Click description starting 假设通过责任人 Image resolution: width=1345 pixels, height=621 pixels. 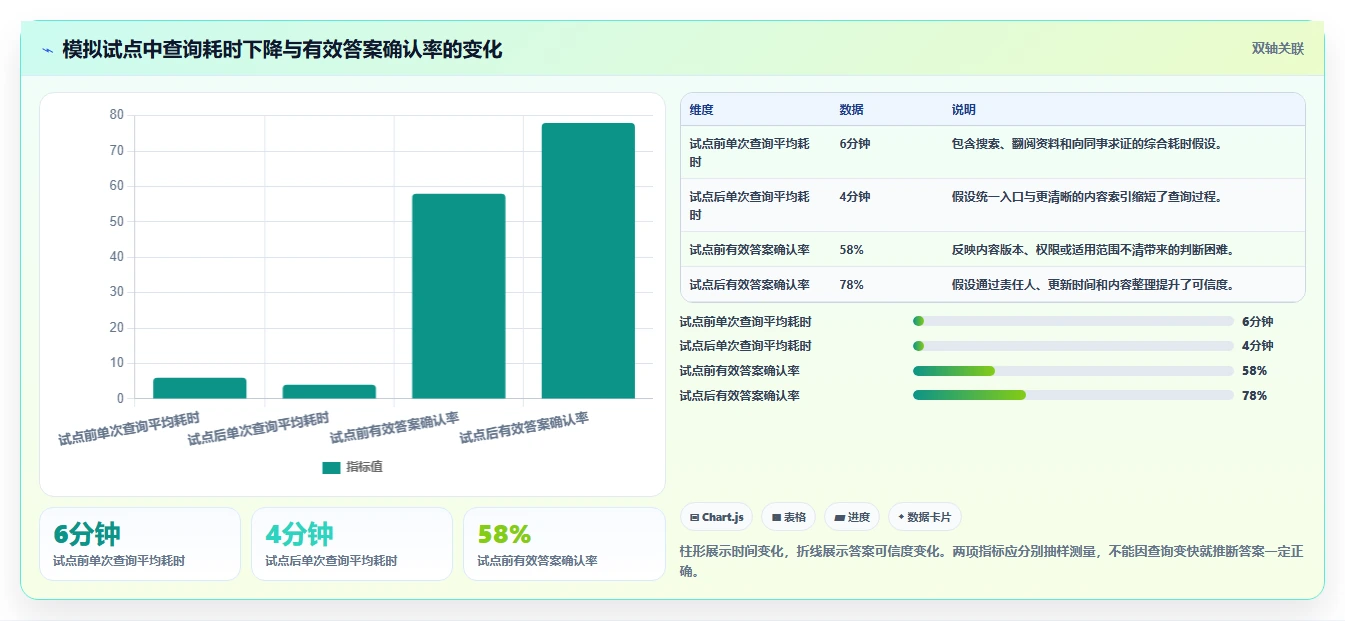point(1094,284)
